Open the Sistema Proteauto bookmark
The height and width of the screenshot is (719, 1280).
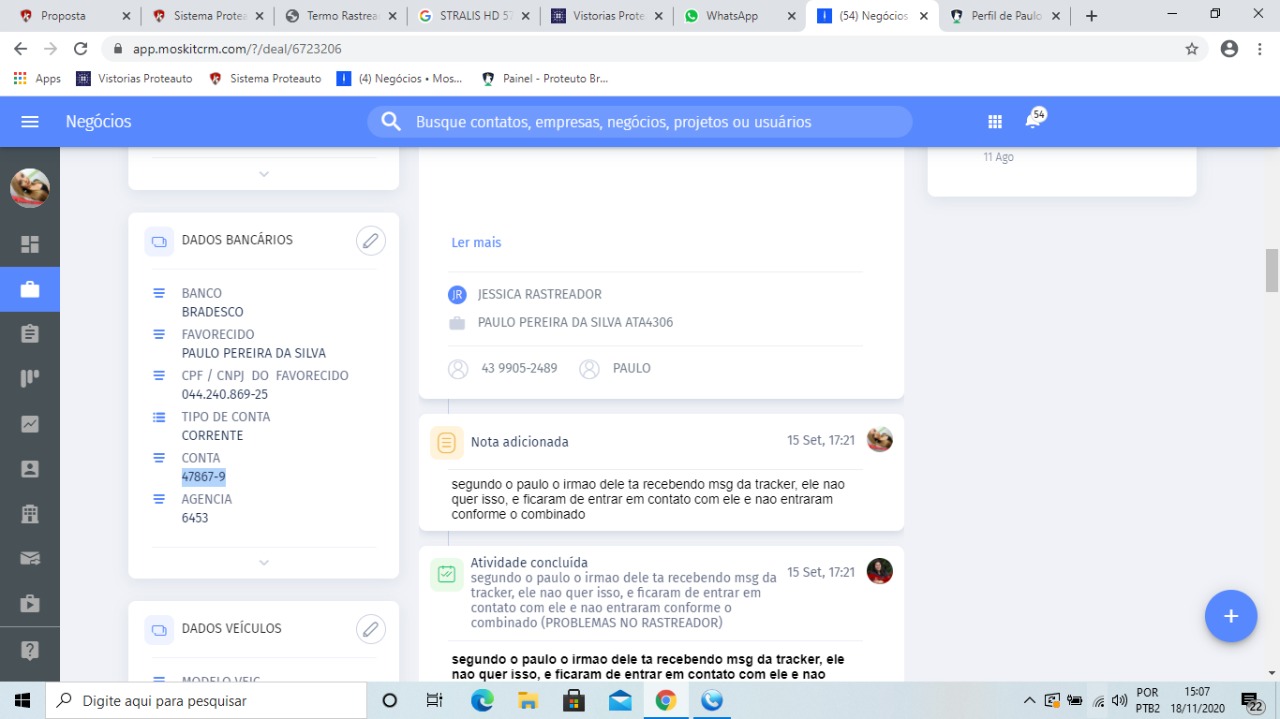(x=266, y=78)
